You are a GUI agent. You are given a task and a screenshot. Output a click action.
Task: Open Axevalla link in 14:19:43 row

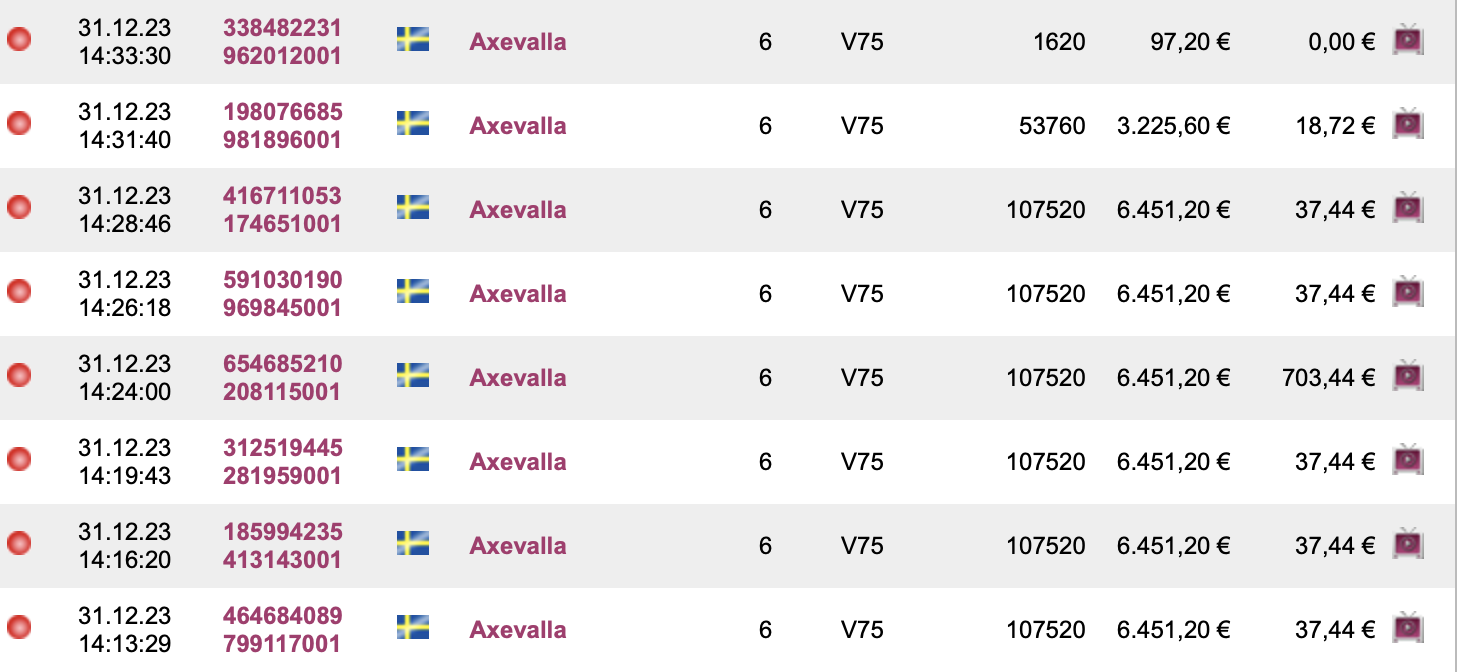coord(518,462)
